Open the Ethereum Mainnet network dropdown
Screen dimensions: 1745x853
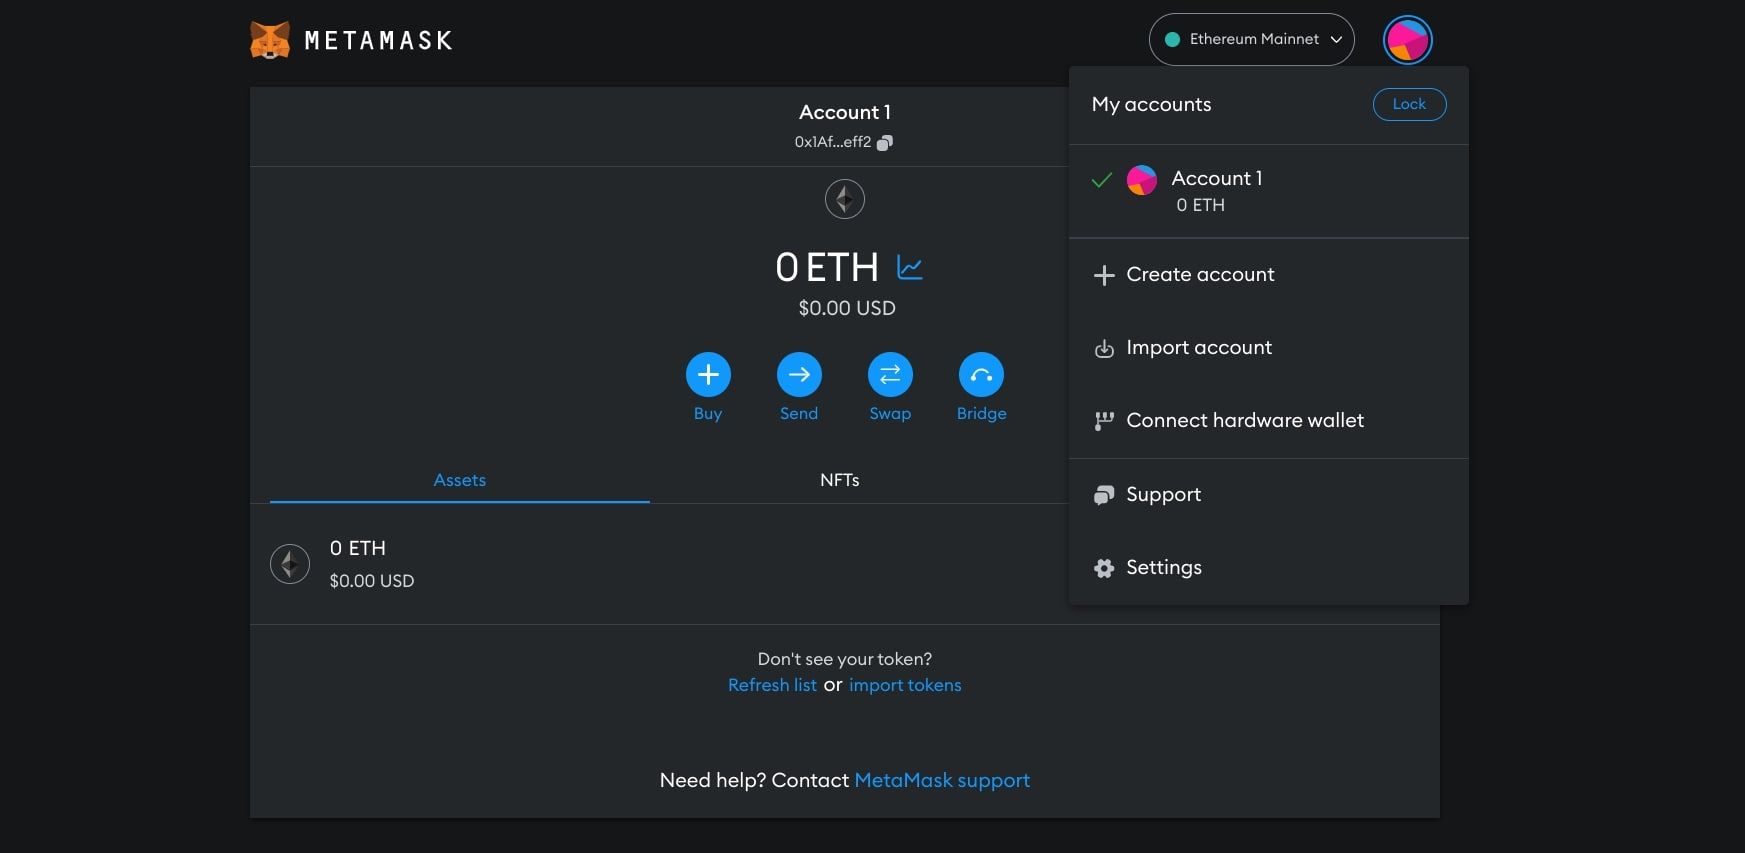(x=1251, y=39)
